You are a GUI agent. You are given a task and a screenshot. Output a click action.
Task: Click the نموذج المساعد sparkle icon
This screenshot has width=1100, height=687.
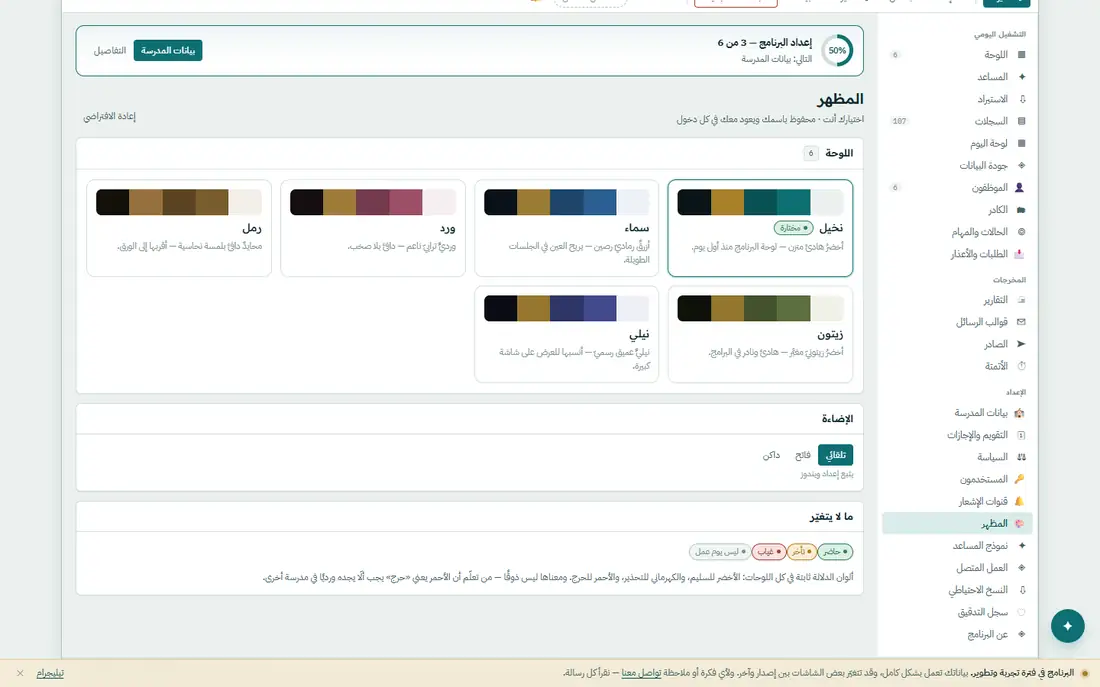click(1021, 545)
